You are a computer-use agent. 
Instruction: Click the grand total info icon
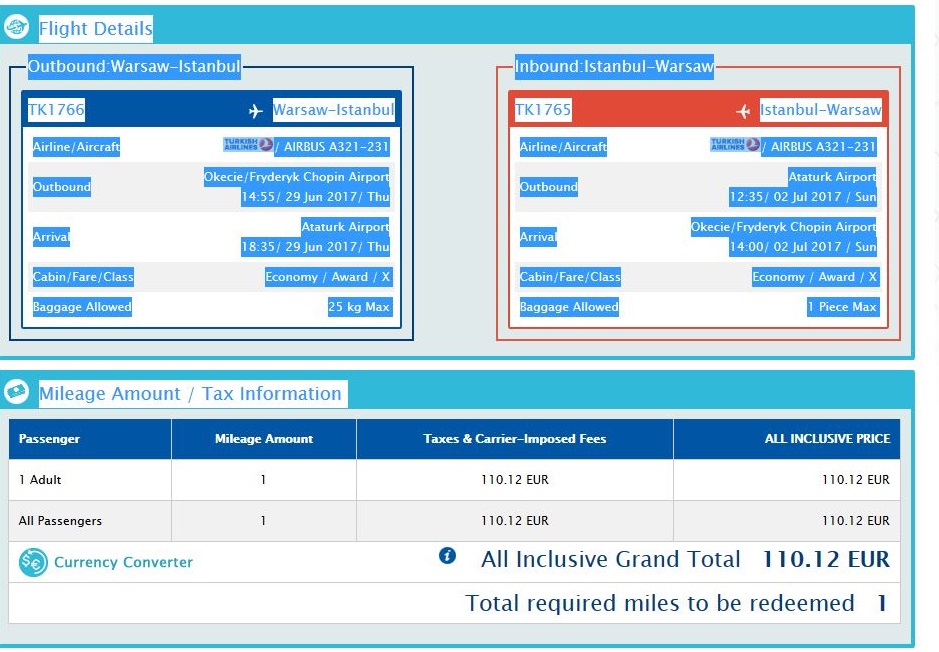coord(447,556)
